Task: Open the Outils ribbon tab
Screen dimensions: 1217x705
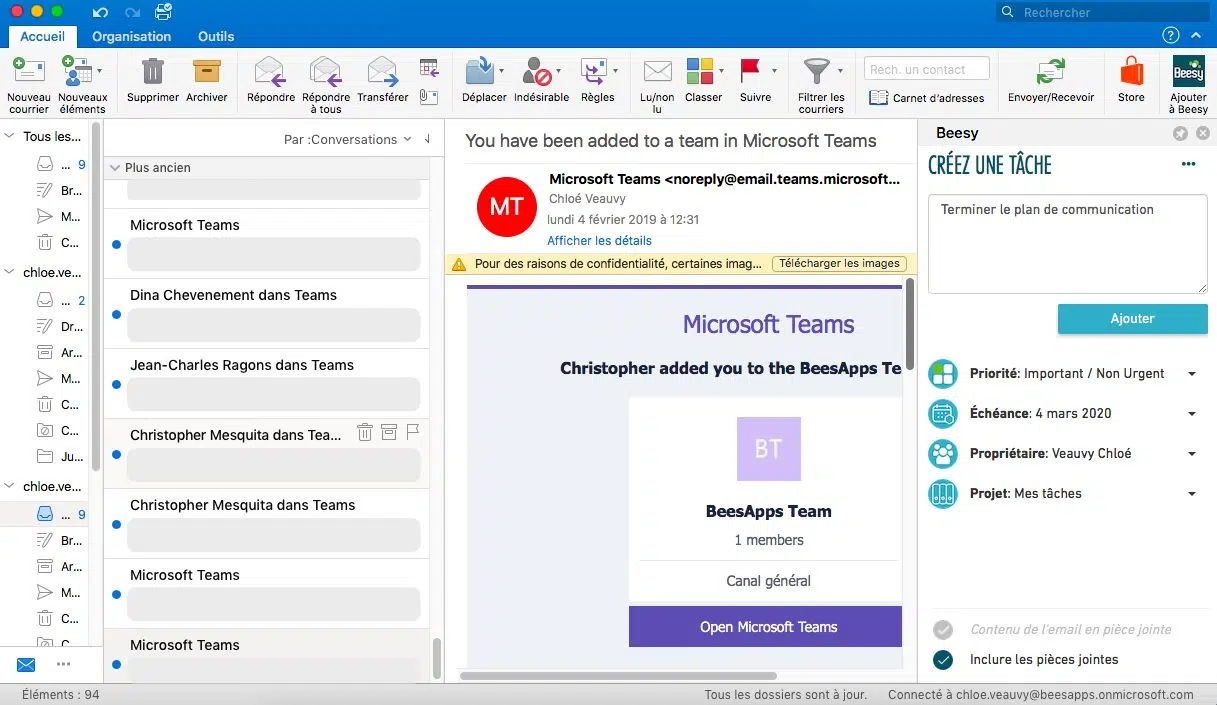Action: pos(216,36)
